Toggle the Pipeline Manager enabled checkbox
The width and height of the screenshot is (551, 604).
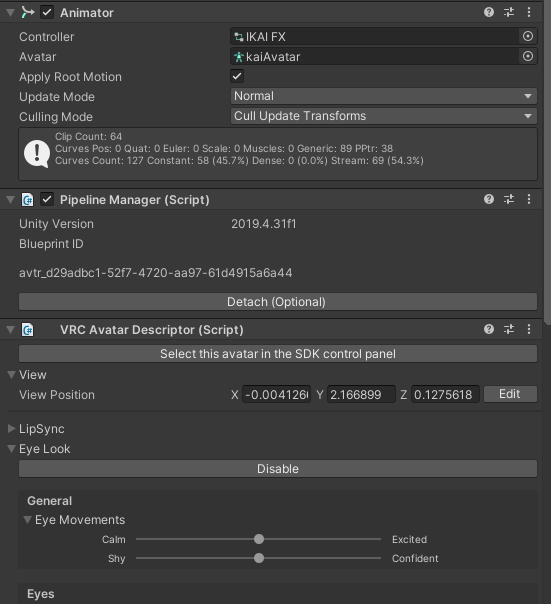click(x=47, y=200)
